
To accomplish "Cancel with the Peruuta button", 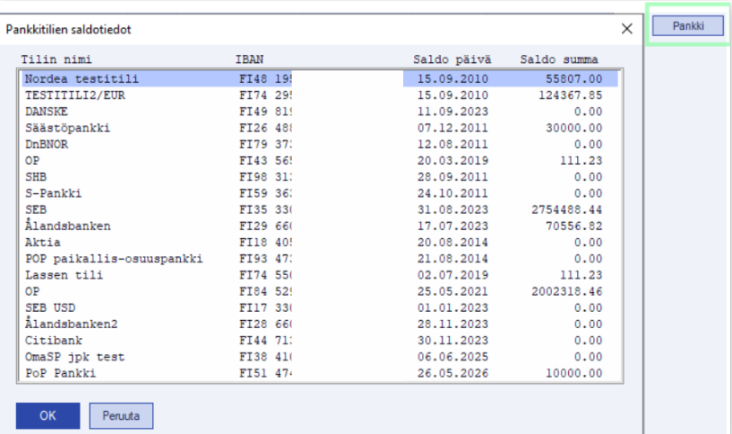I will pos(121,415).
